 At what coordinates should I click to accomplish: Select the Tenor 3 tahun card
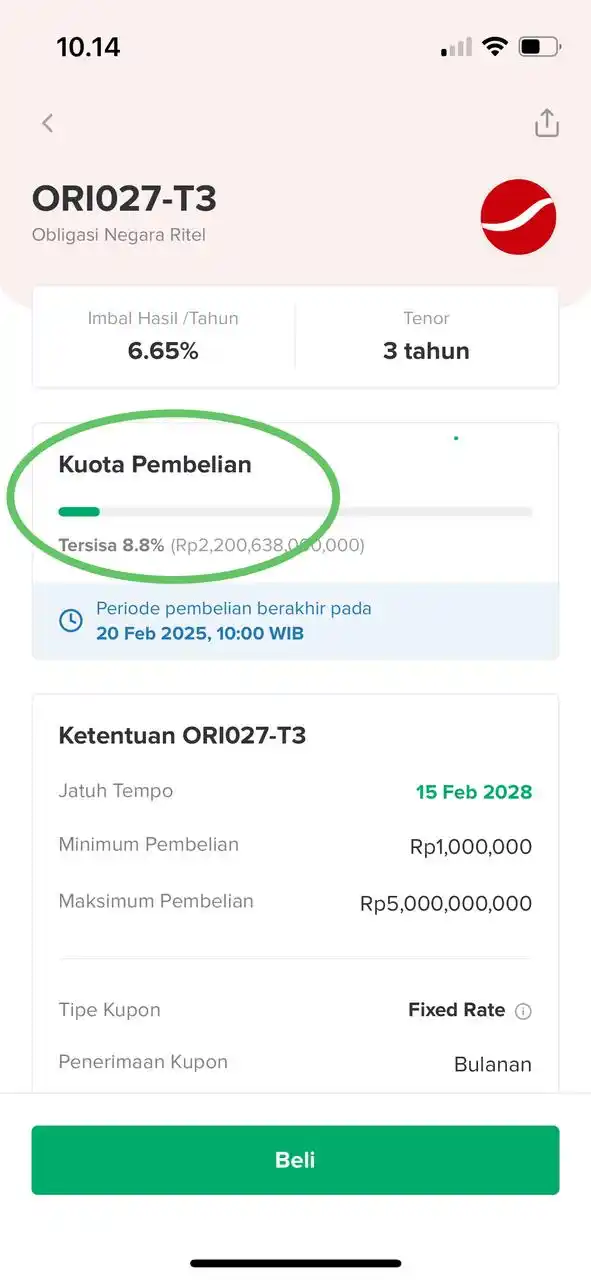[x=426, y=336]
